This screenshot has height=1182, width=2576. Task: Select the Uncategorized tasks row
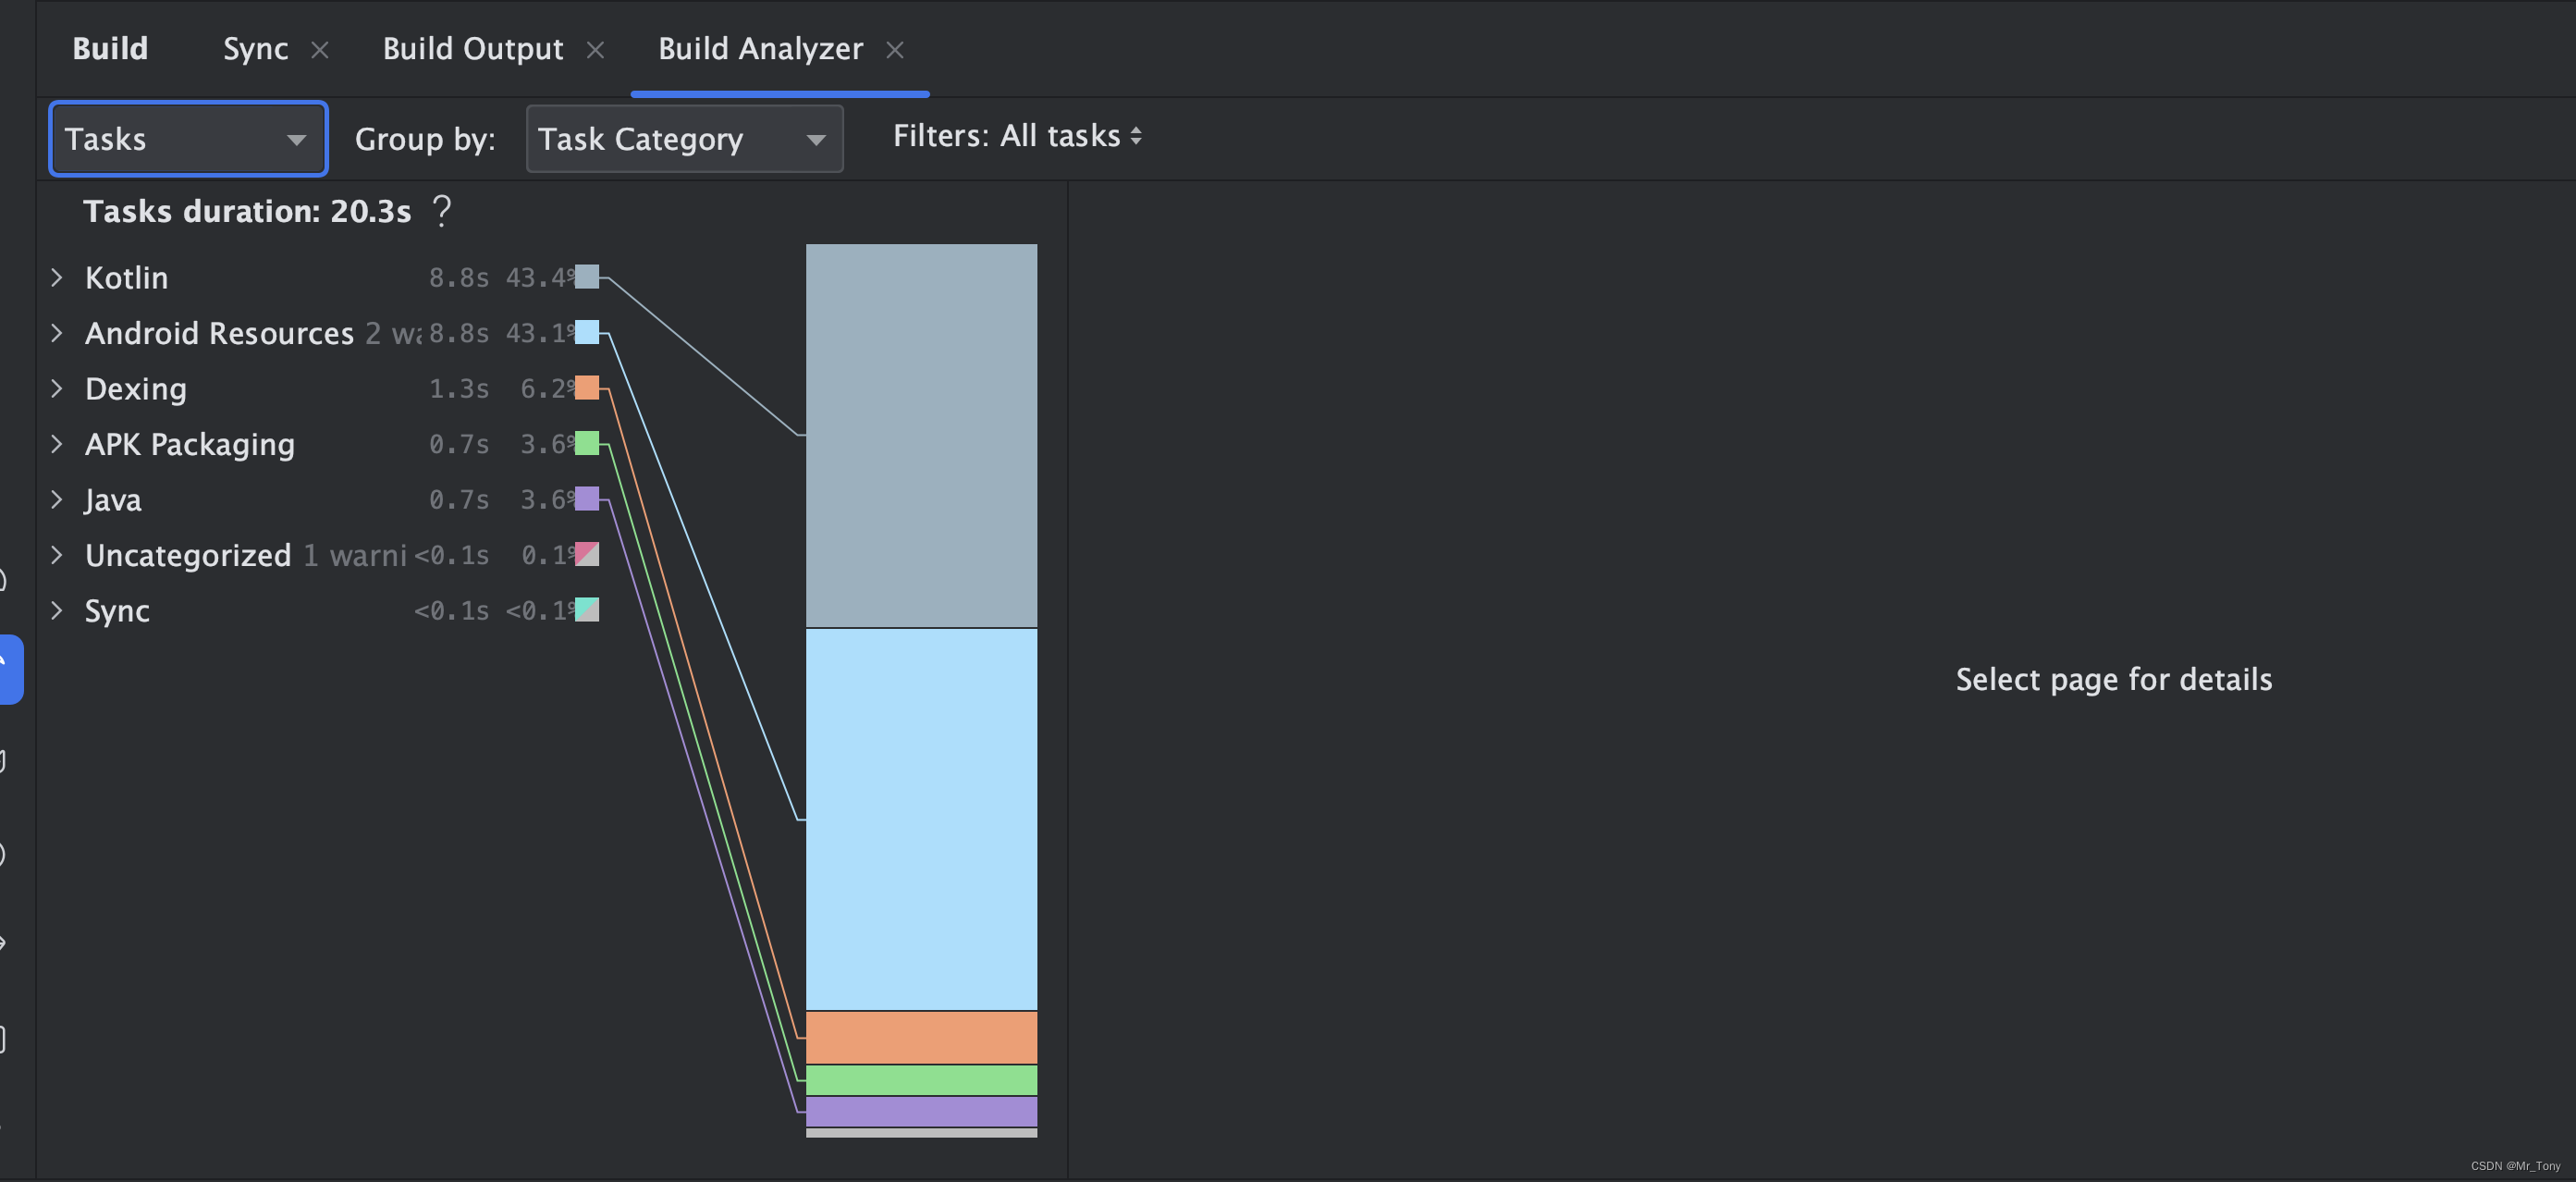pos(188,555)
